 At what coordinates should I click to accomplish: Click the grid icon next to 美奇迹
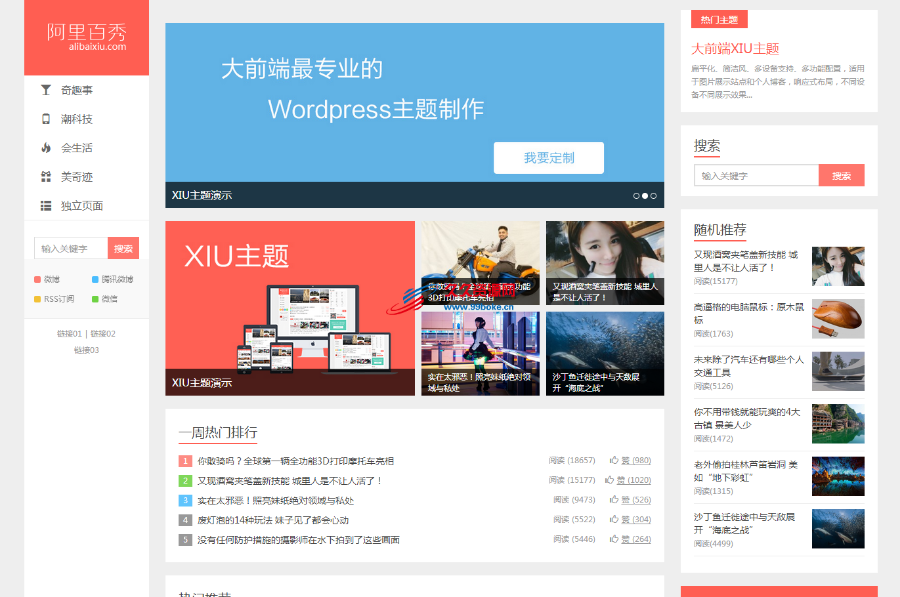[44, 175]
